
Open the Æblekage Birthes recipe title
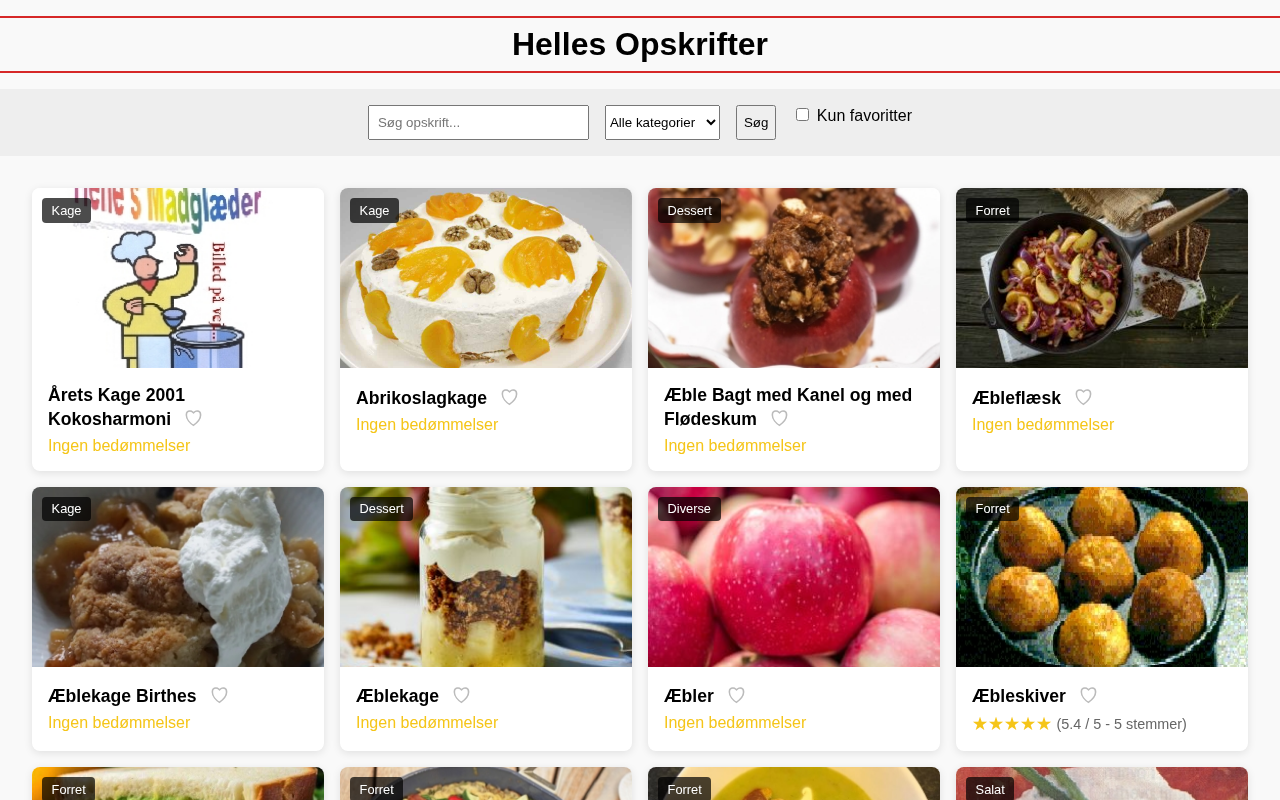coord(122,696)
